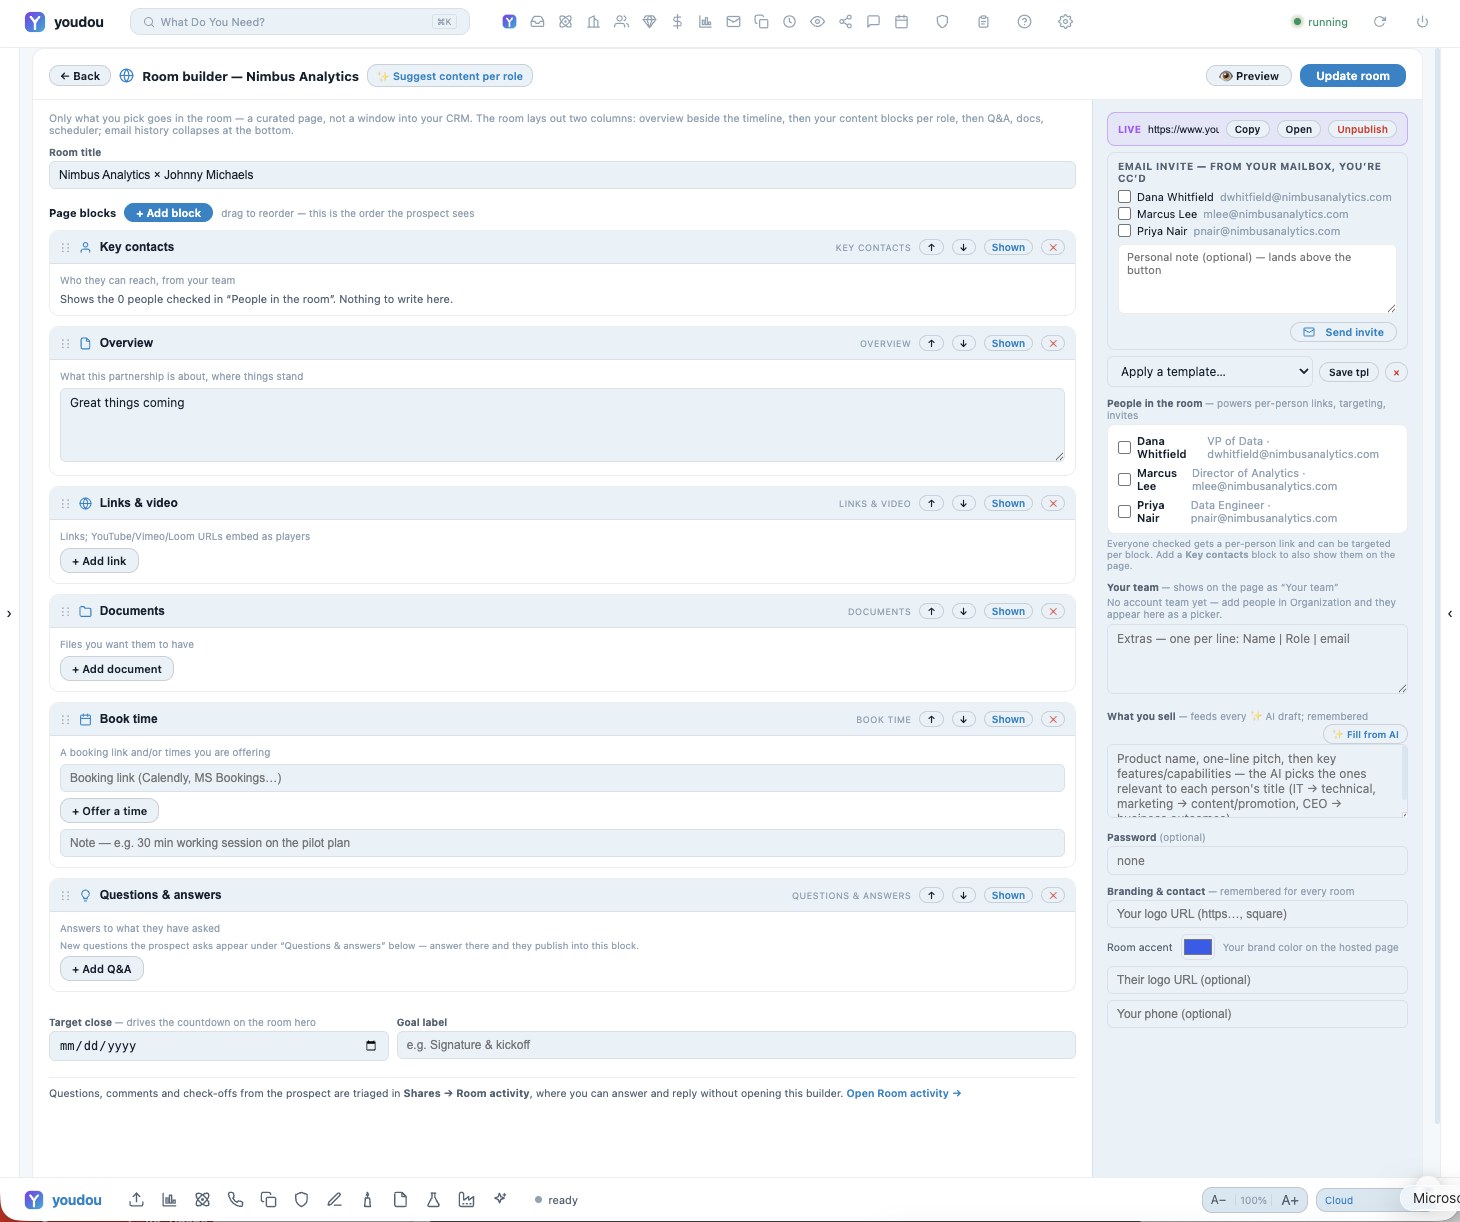
Task: Click the sparkle AI icon in bottom bar
Action: click(x=500, y=1198)
